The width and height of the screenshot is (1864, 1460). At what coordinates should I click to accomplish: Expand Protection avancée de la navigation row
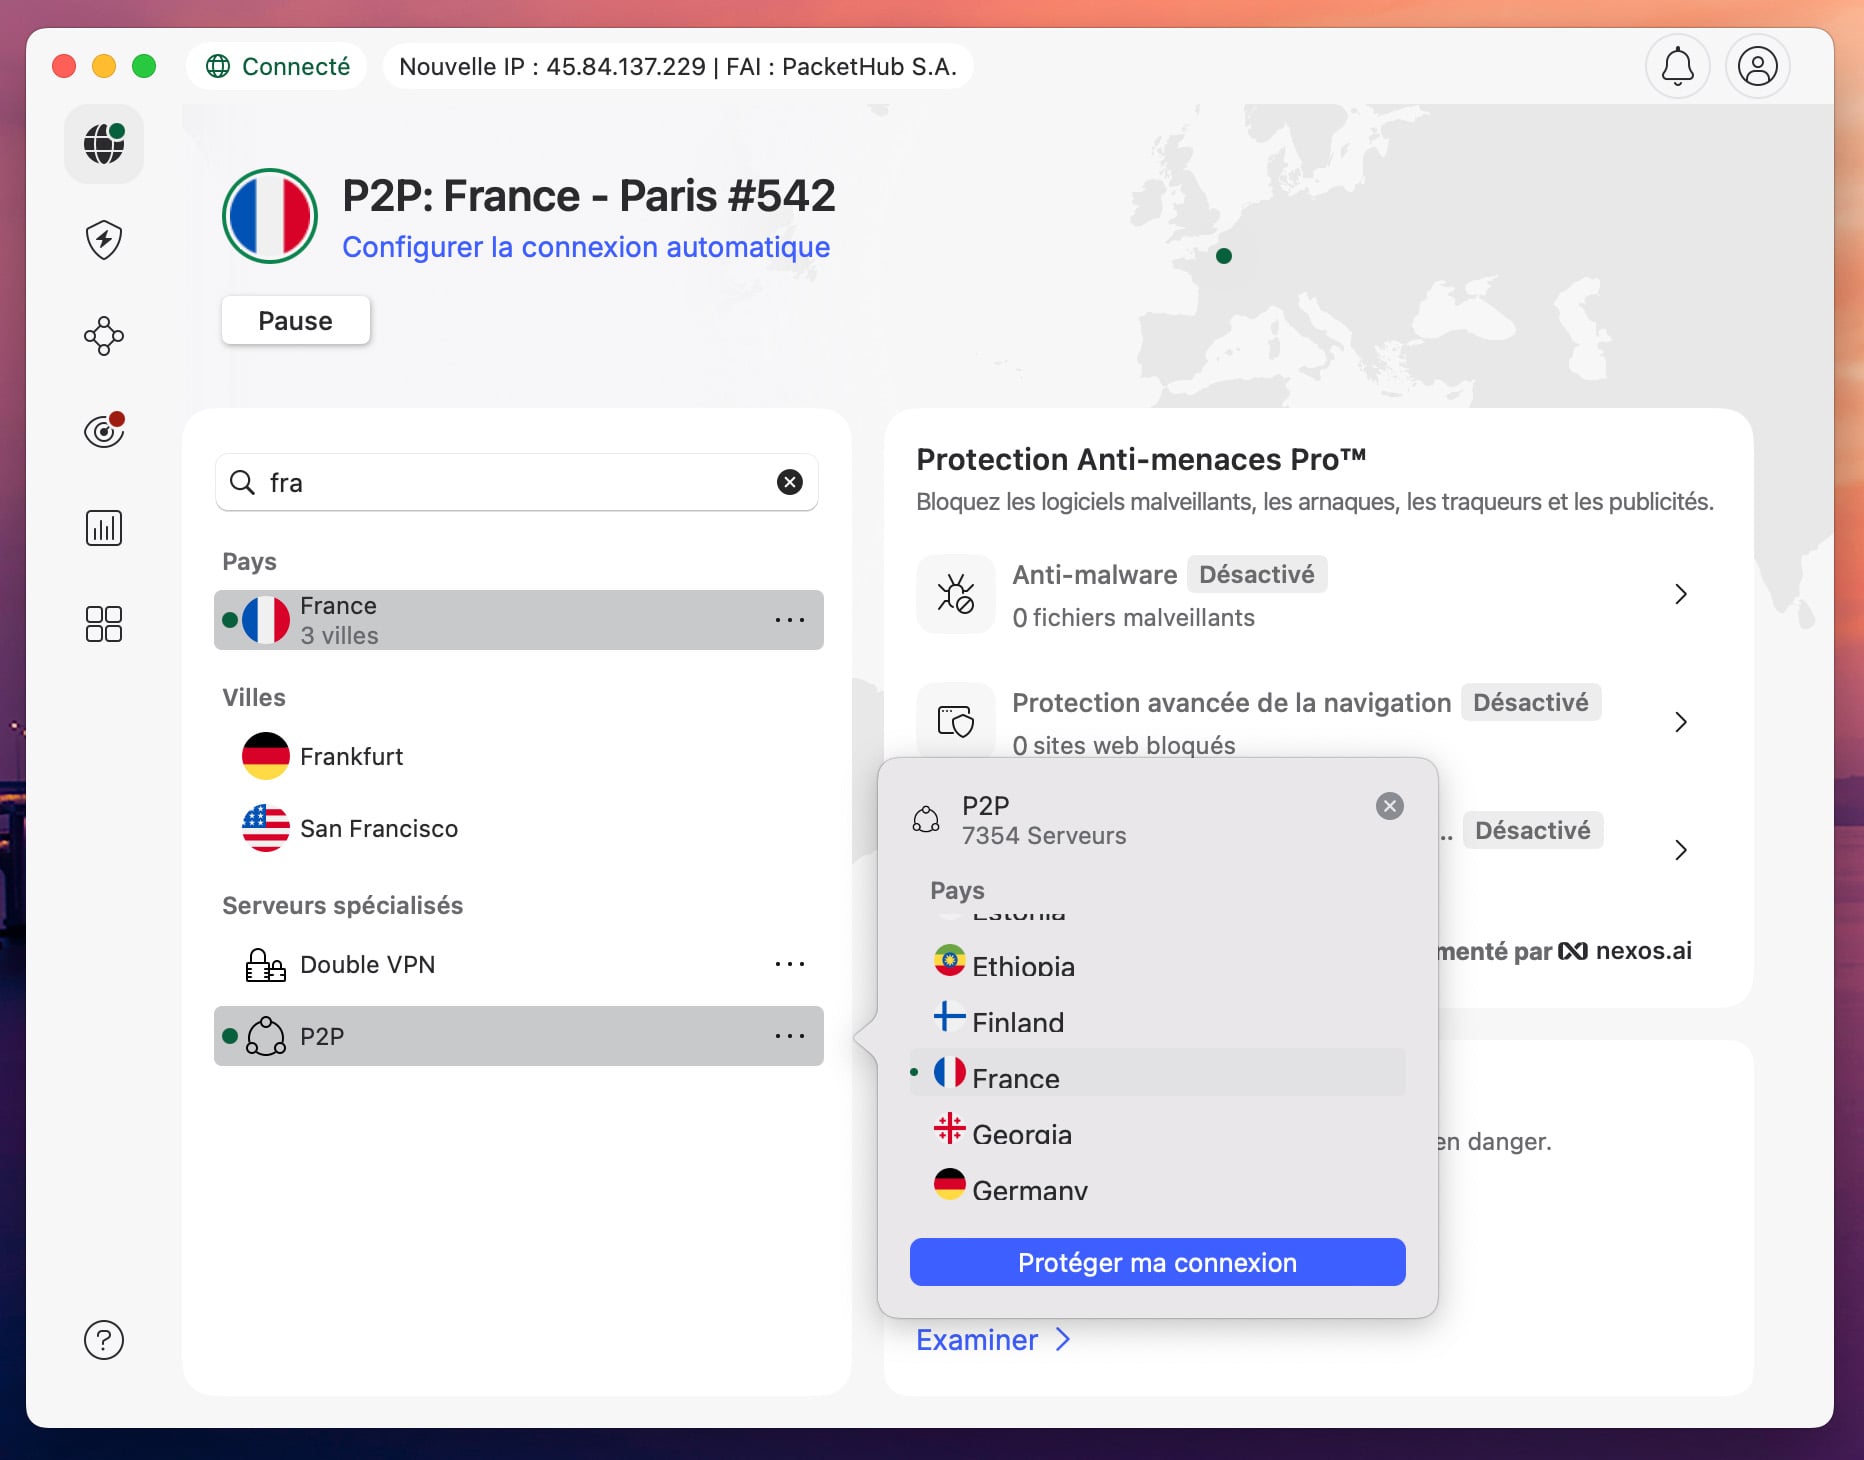point(1682,722)
